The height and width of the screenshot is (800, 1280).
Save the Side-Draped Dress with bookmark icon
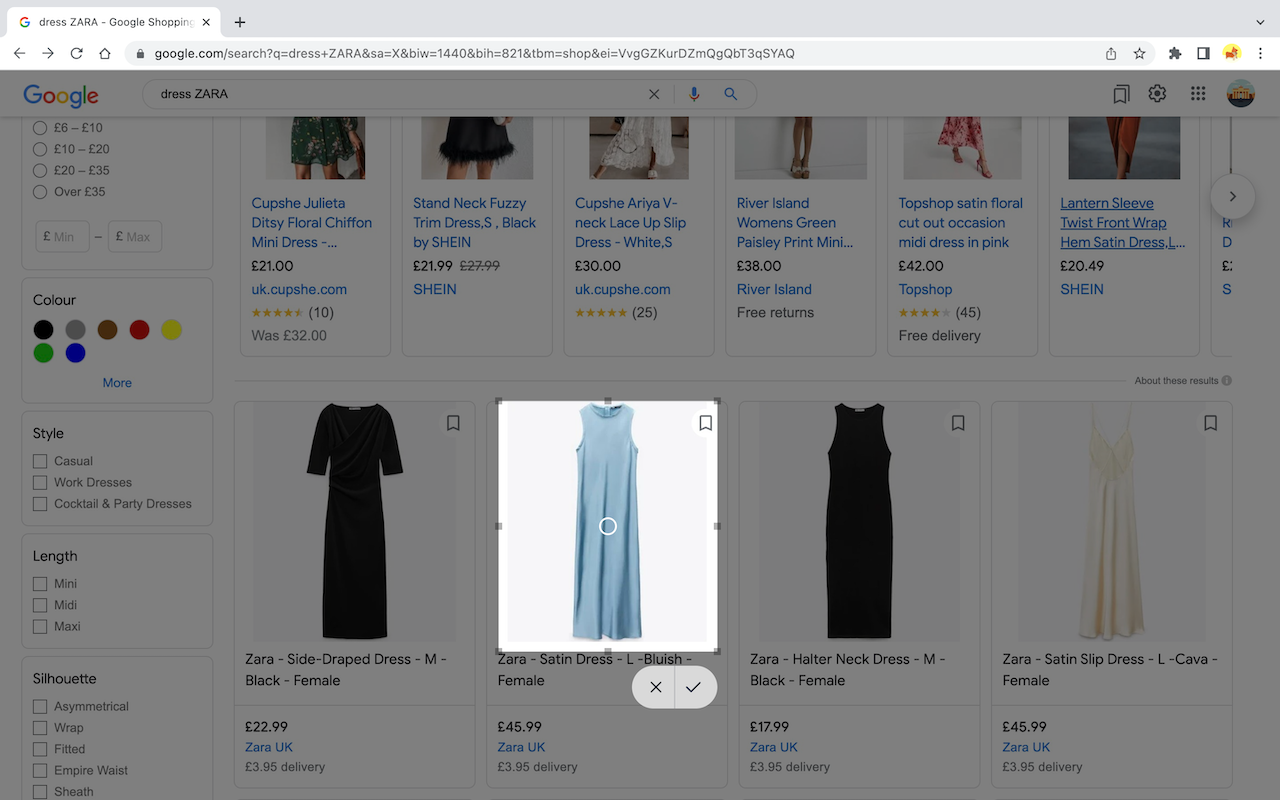[x=453, y=423]
